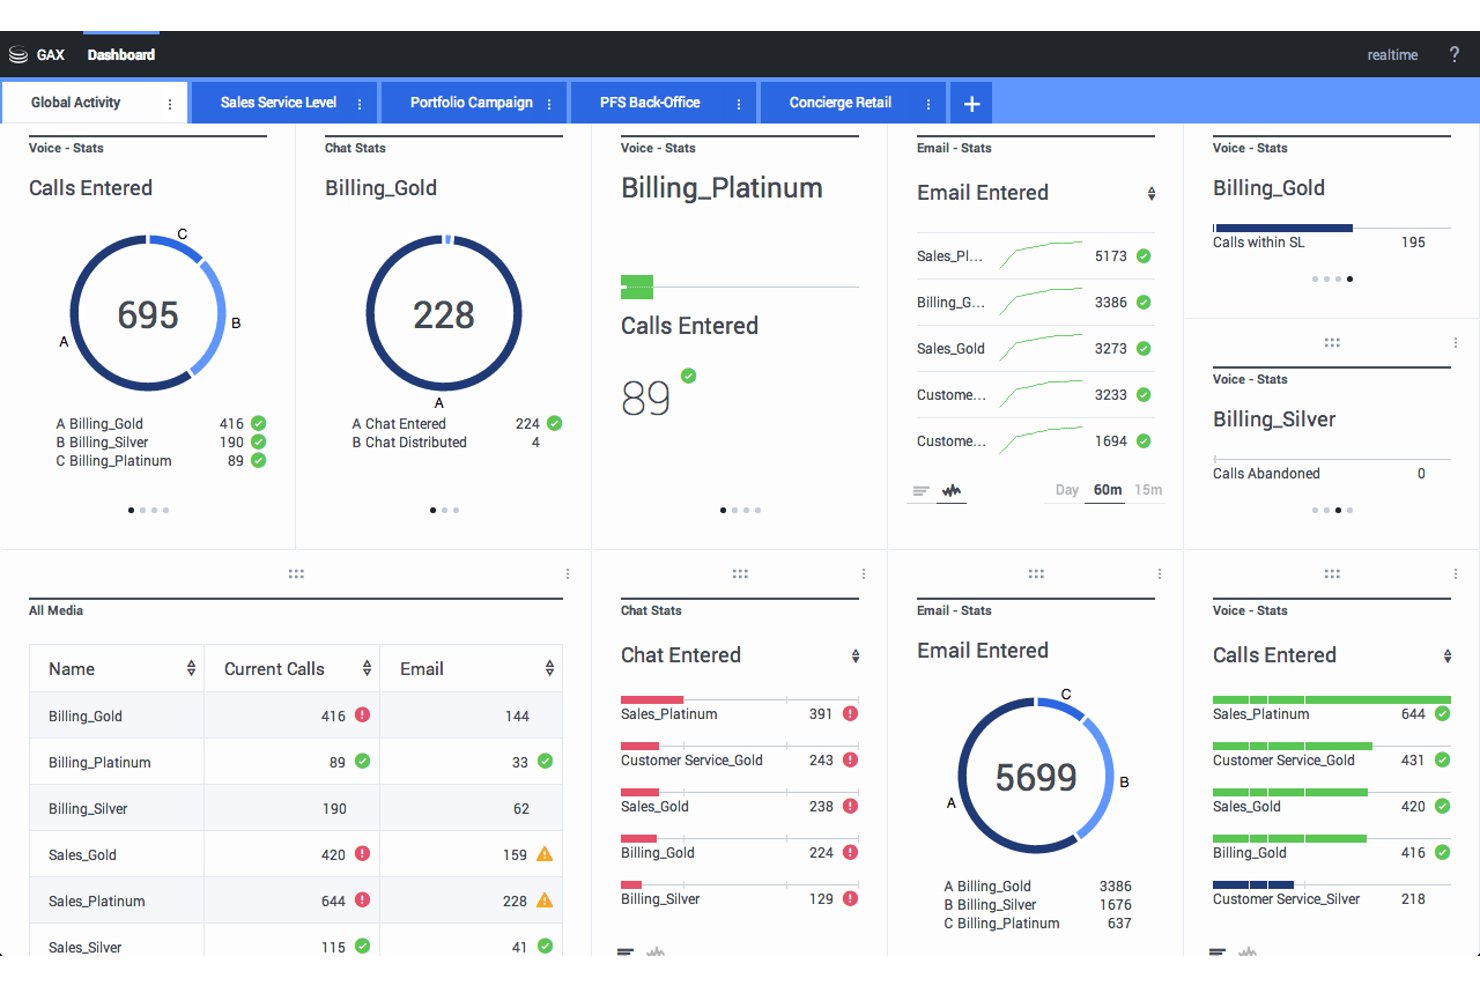Click the Billing_G... row in Email Entered
The image size is (1480, 987).
(x=1034, y=302)
